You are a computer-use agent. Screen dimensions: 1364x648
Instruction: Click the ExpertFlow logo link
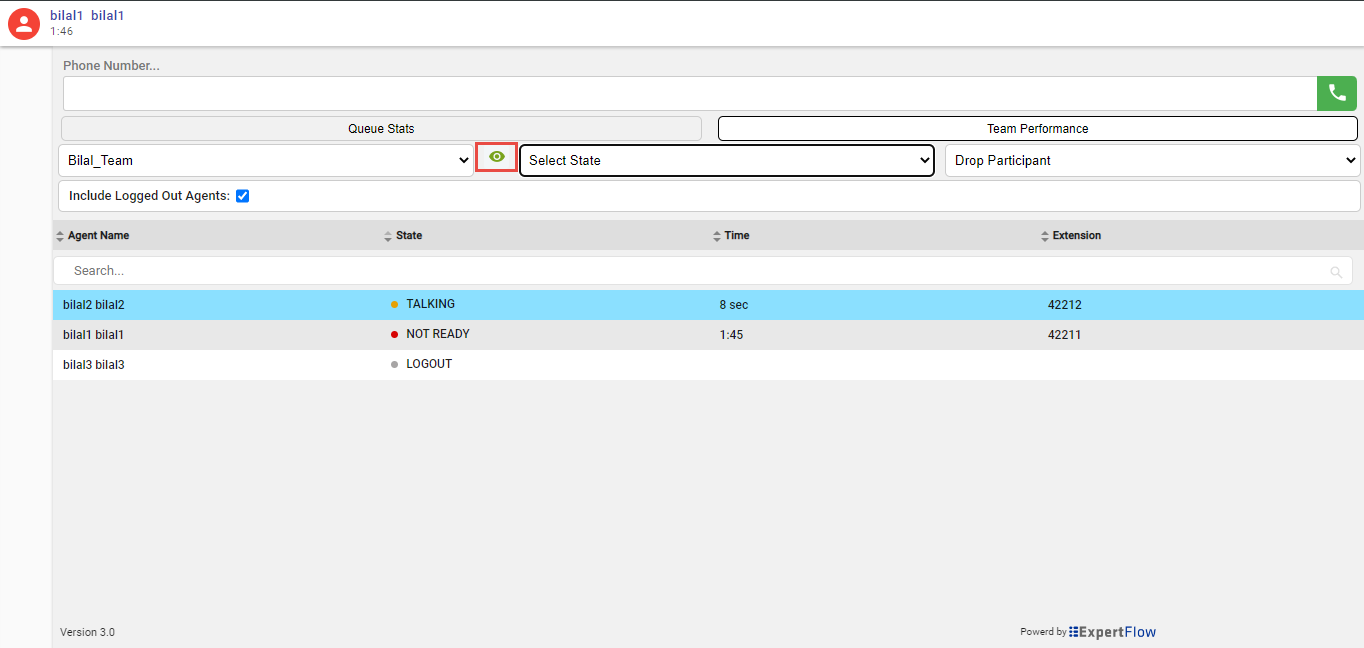click(1112, 632)
